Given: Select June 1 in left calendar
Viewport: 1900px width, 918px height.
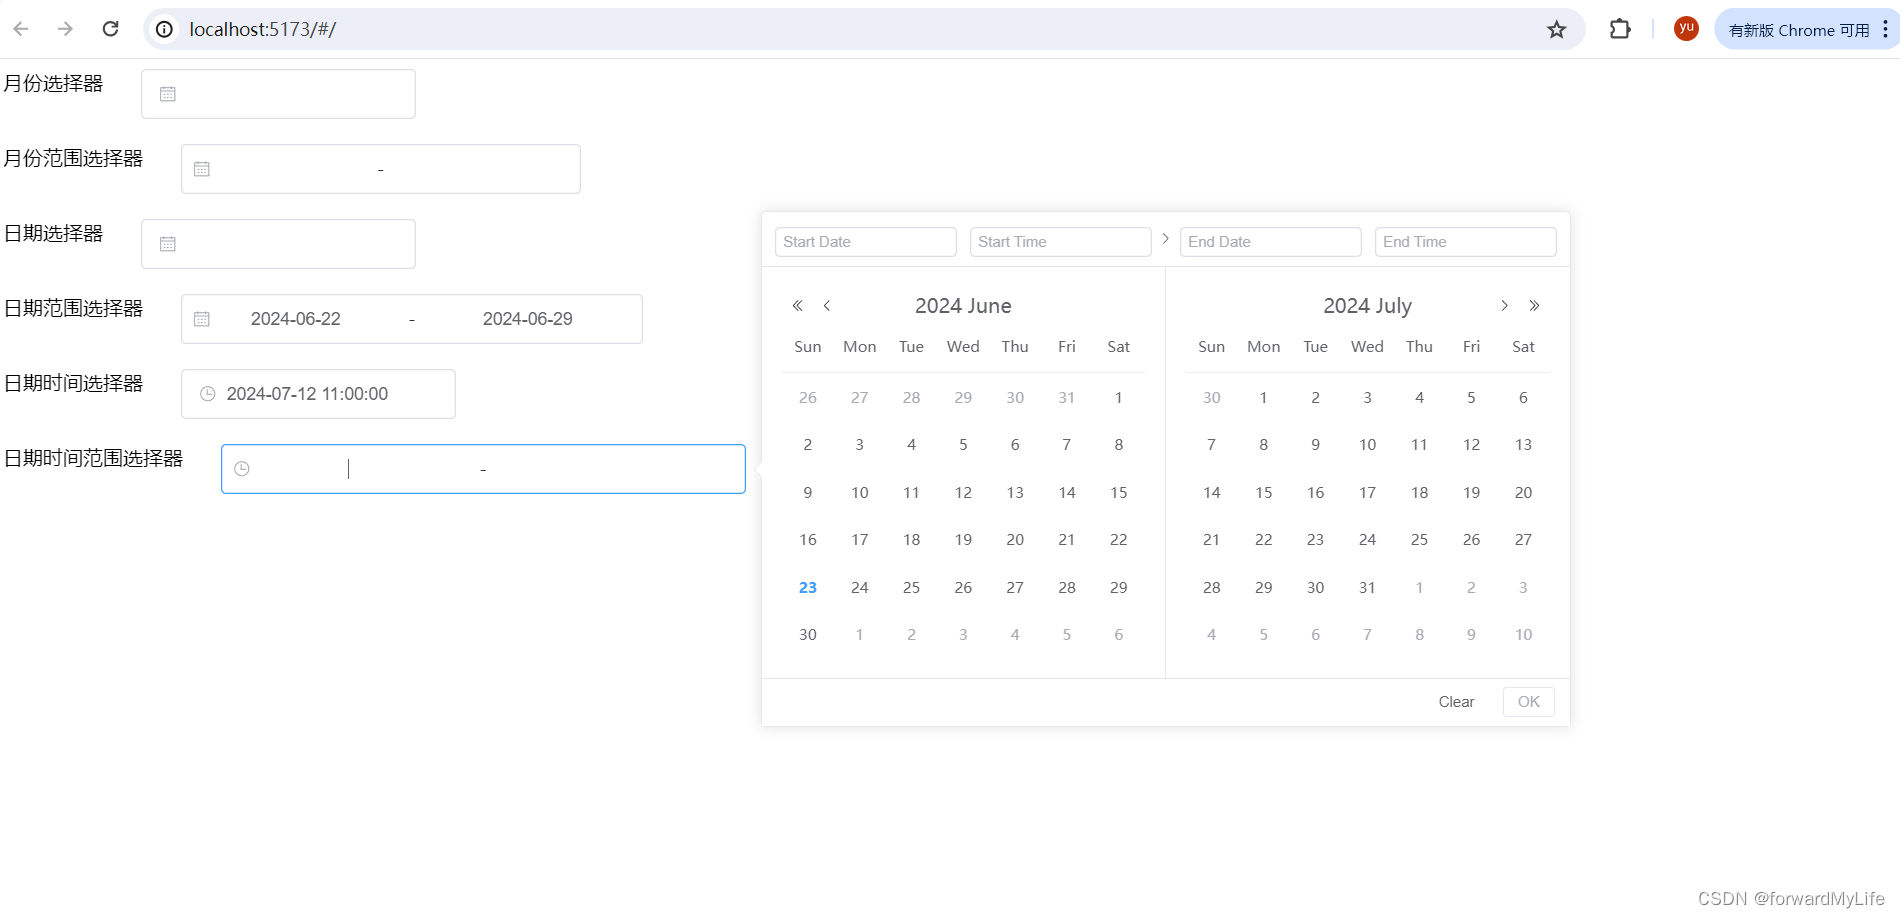Looking at the screenshot, I should tap(1119, 398).
